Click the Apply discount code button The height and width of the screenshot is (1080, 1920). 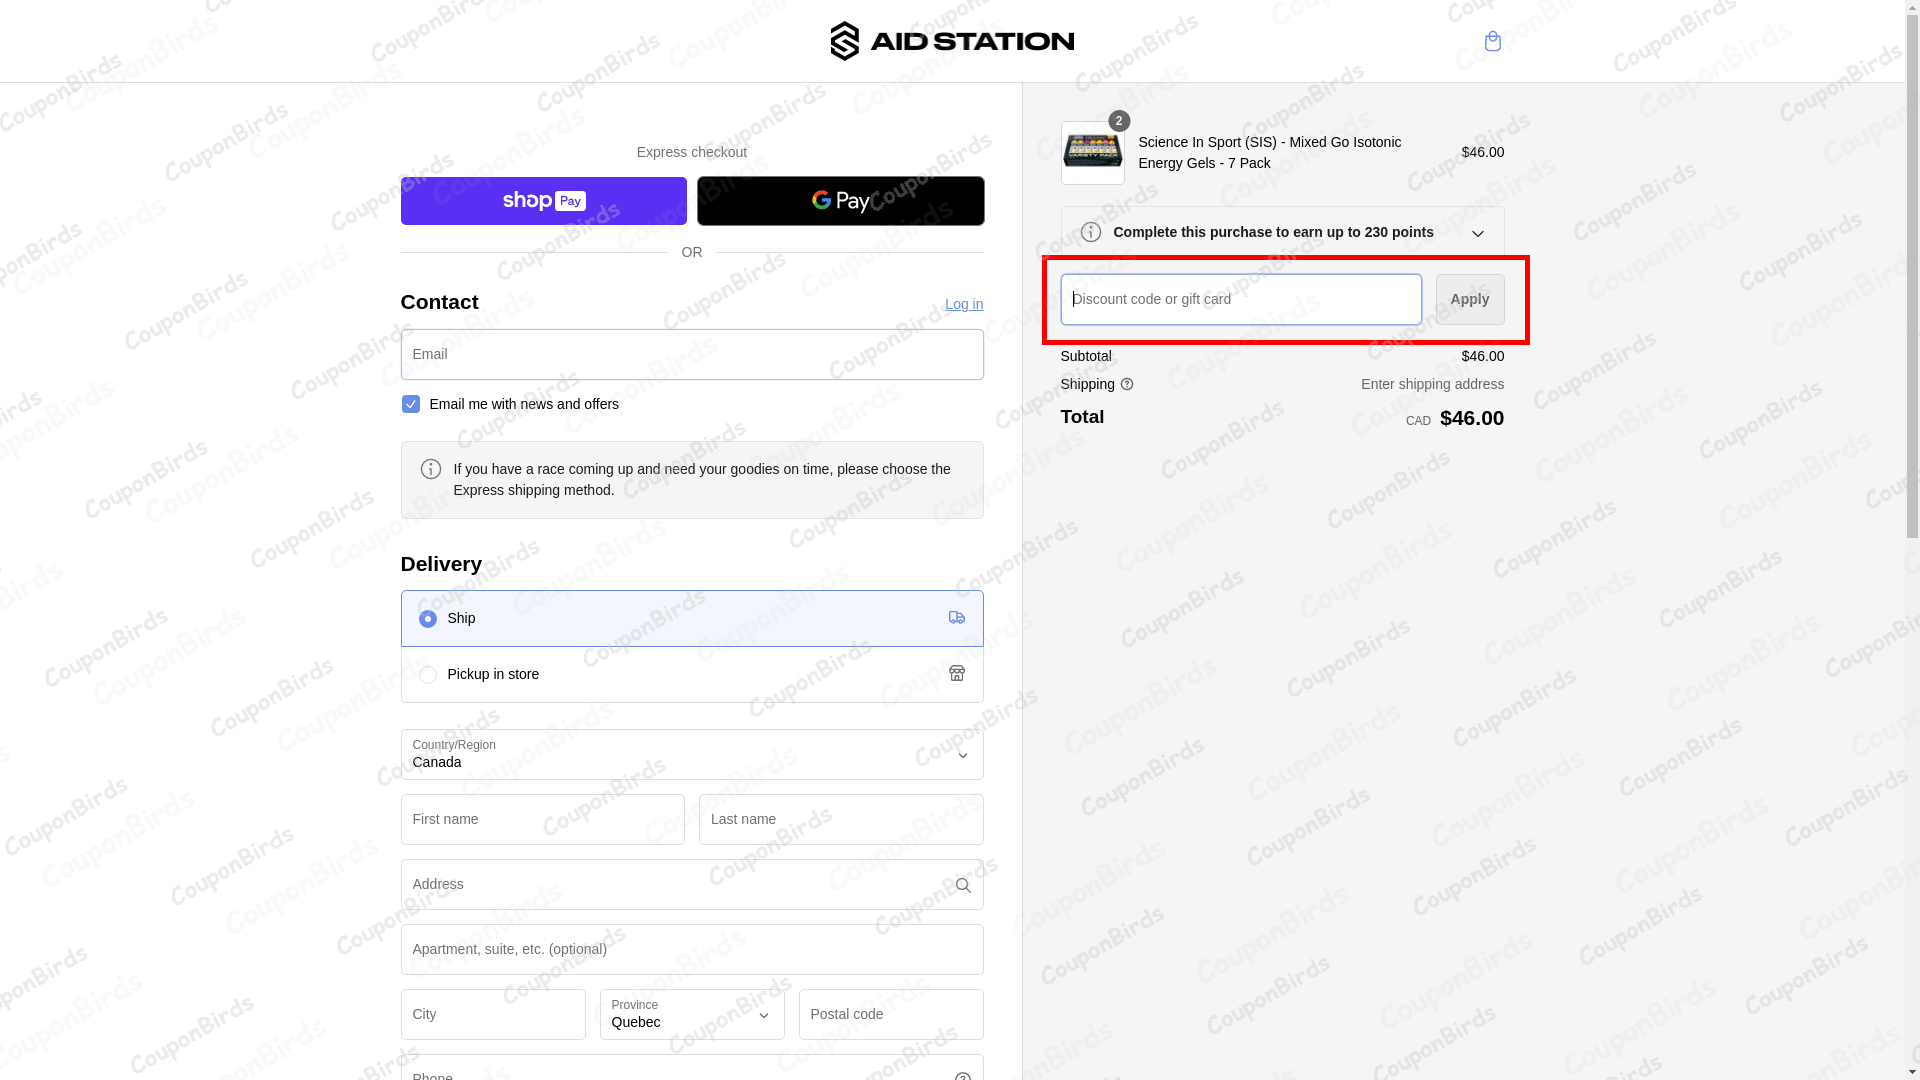pyautogui.click(x=1468, y=298)
